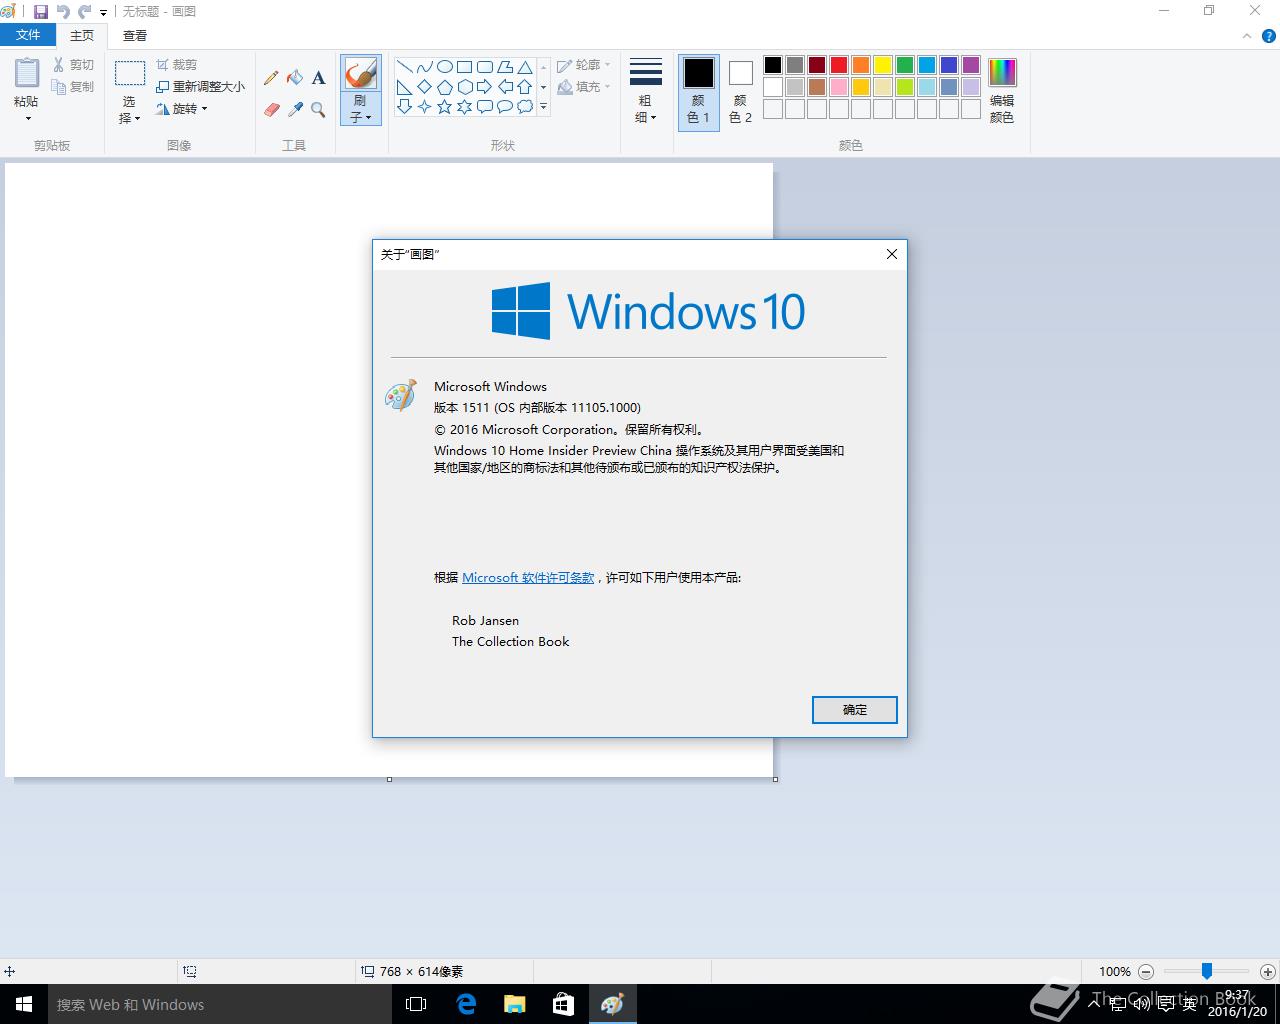The height and width of the screenshot is (1024, 1280).
Task: Open File Explorer from the taskbar
Action: click(x=514, y=1004)
